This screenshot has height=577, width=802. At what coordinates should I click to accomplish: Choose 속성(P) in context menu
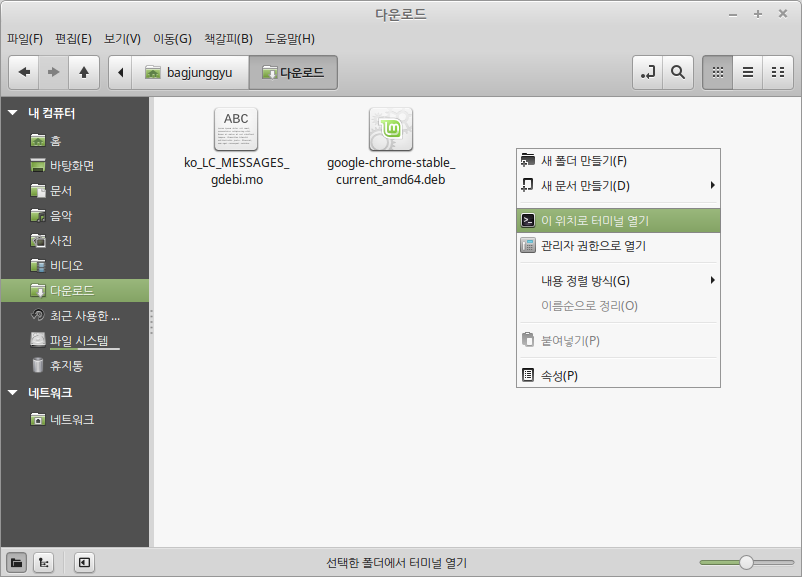618,375
